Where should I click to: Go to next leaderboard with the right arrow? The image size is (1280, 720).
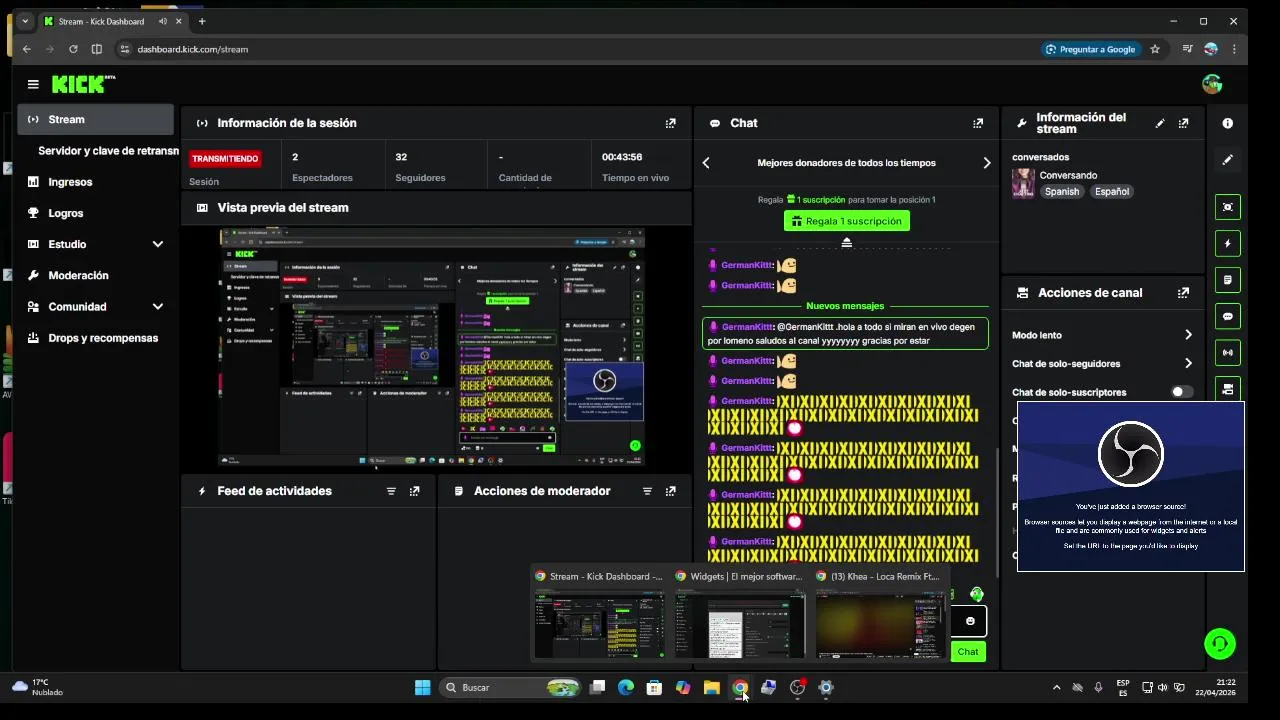(x=987, y=163)
